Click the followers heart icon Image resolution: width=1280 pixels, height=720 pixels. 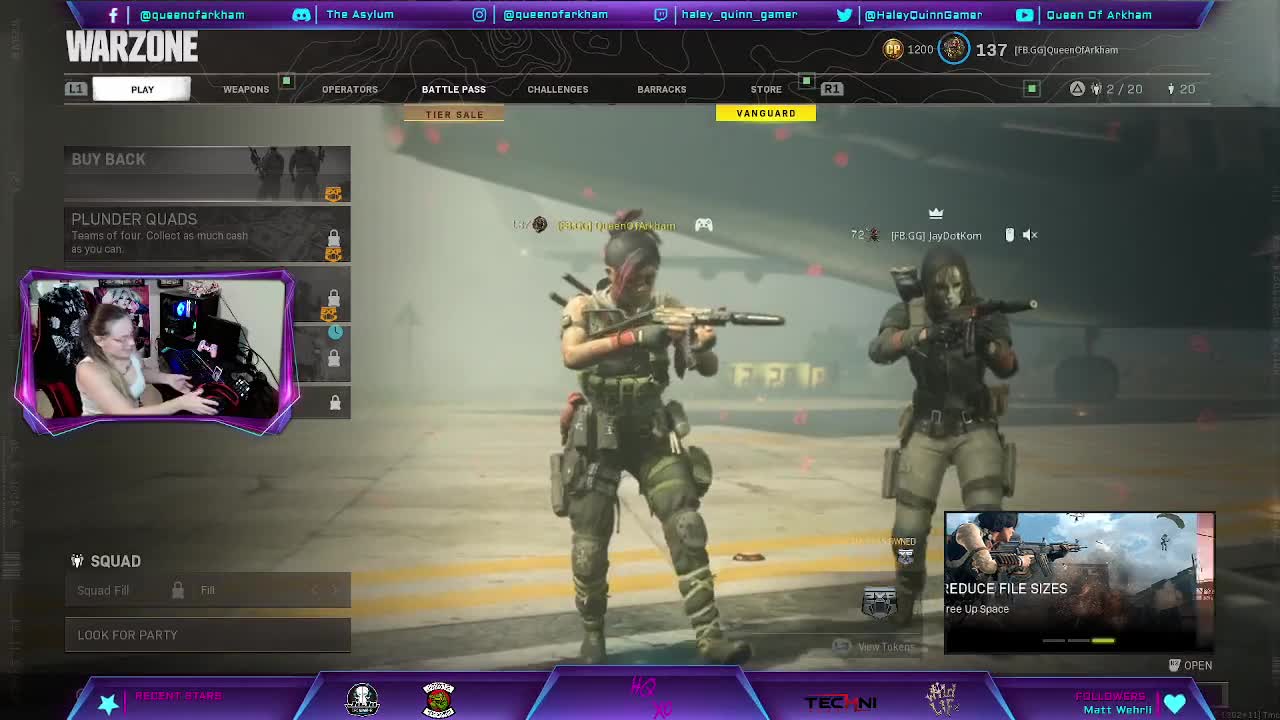pyautogui.click(x=1175, y=704)
